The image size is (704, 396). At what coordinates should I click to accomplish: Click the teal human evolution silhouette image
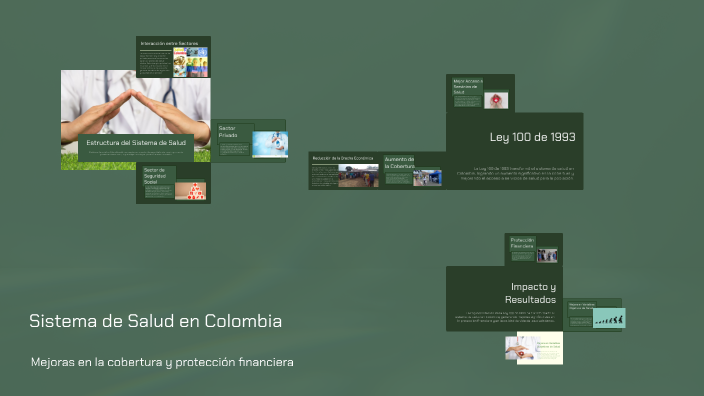pos(609,318)
